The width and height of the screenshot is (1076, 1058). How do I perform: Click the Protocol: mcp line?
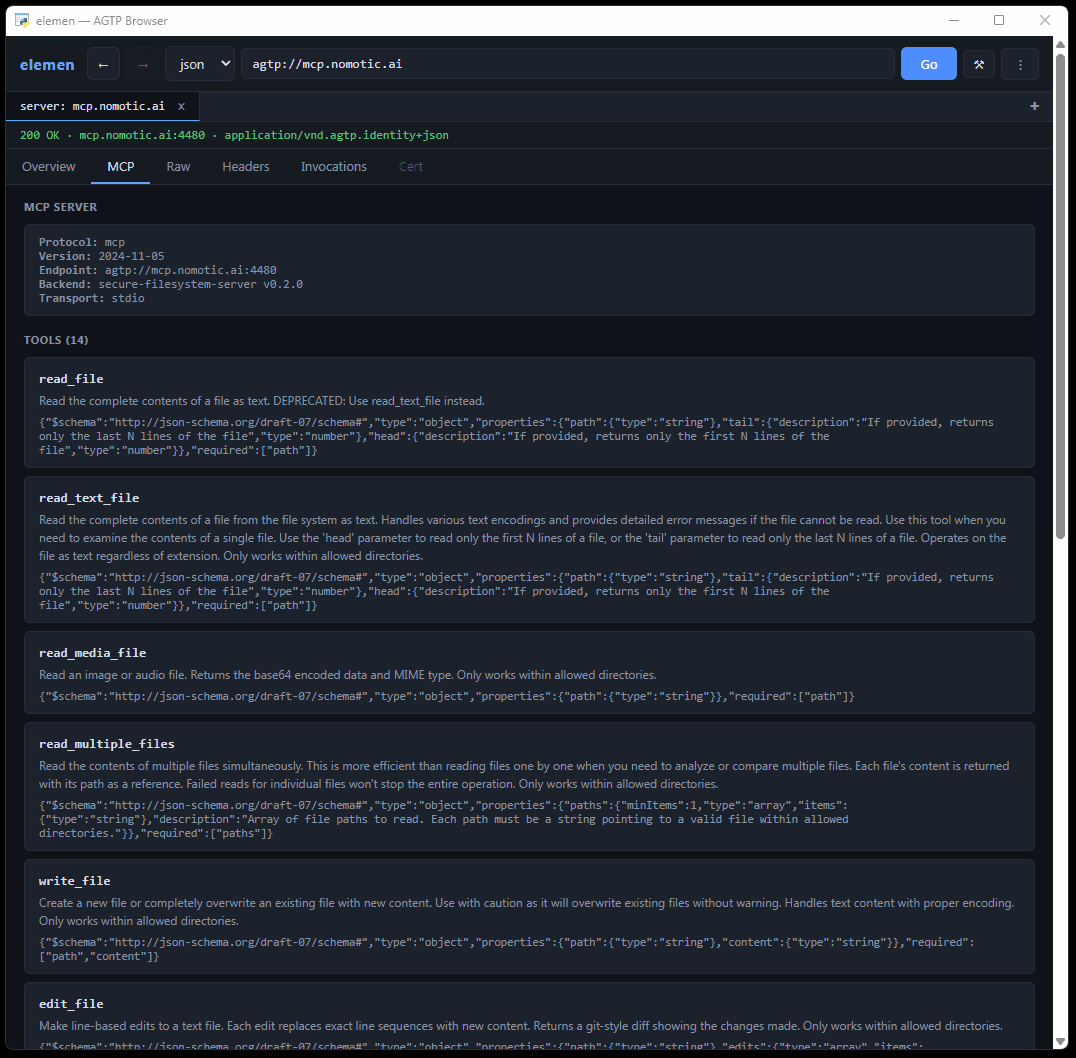[82, 242]
